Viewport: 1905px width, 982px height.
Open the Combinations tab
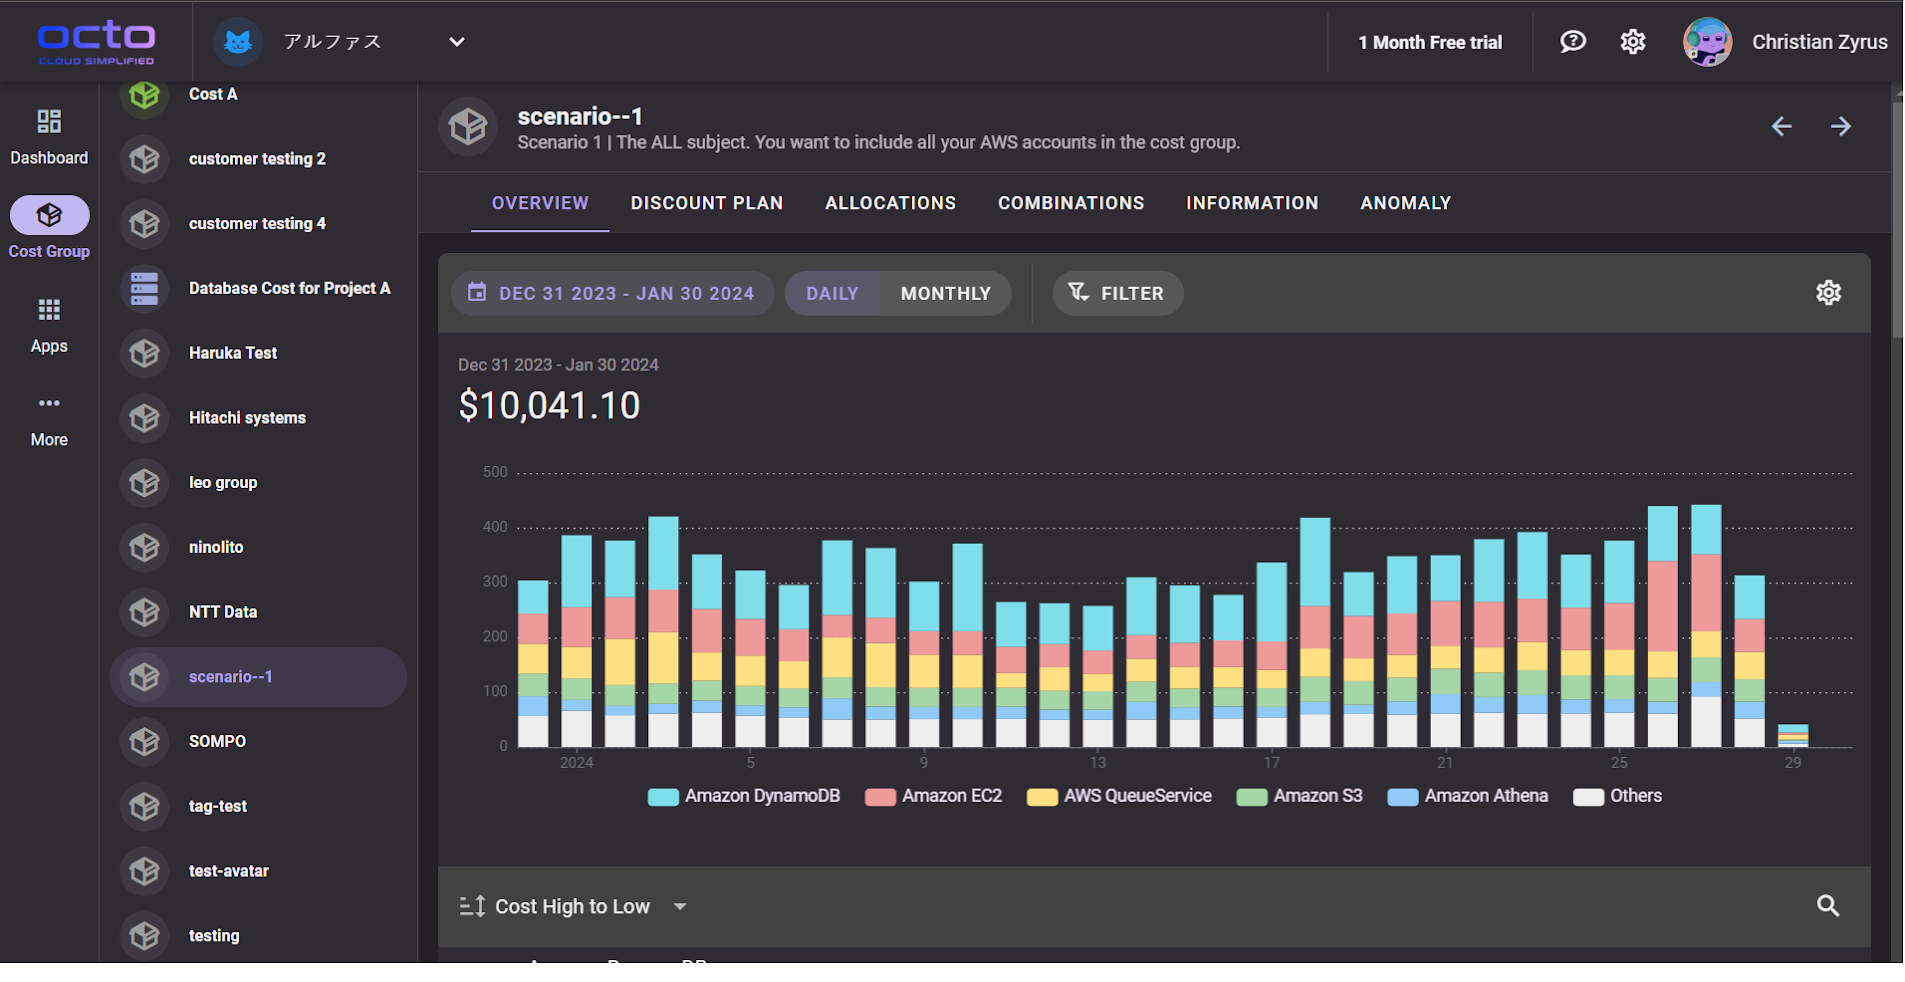1071,203
